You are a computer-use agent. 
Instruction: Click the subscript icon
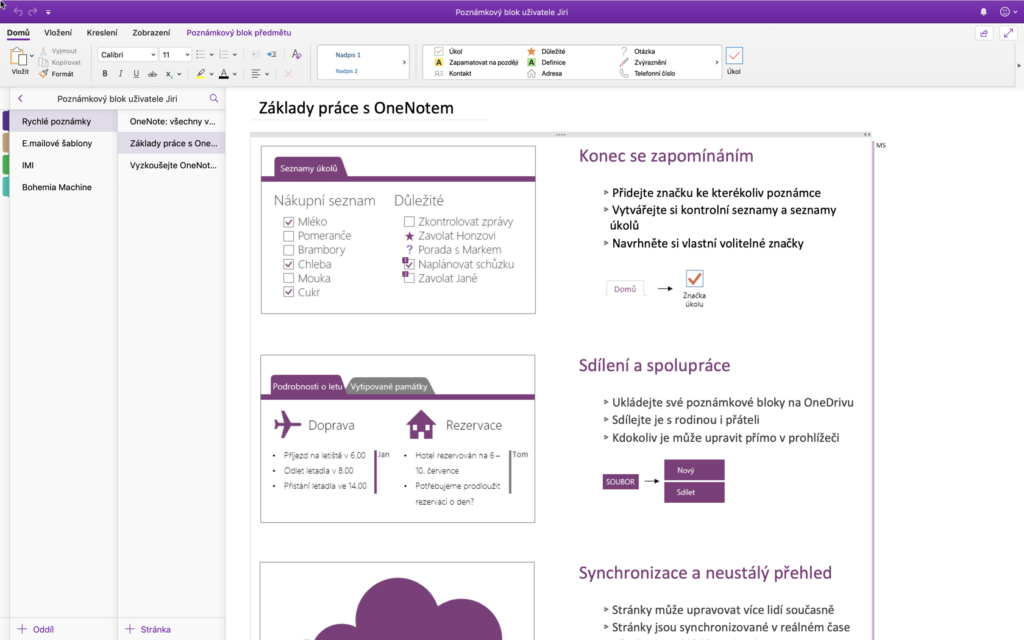(x=168, y=74)
